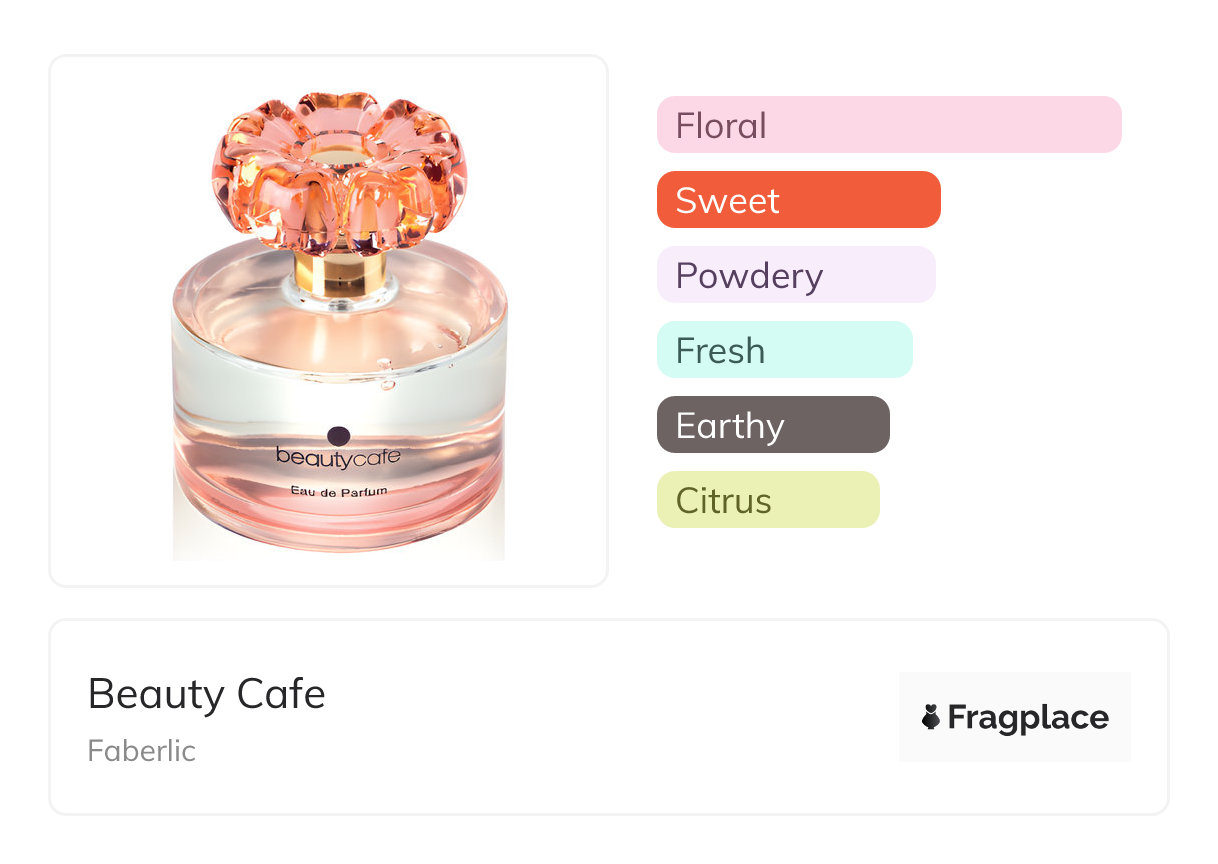Click the yellow-green Citrus accord bar

[767, 500]
